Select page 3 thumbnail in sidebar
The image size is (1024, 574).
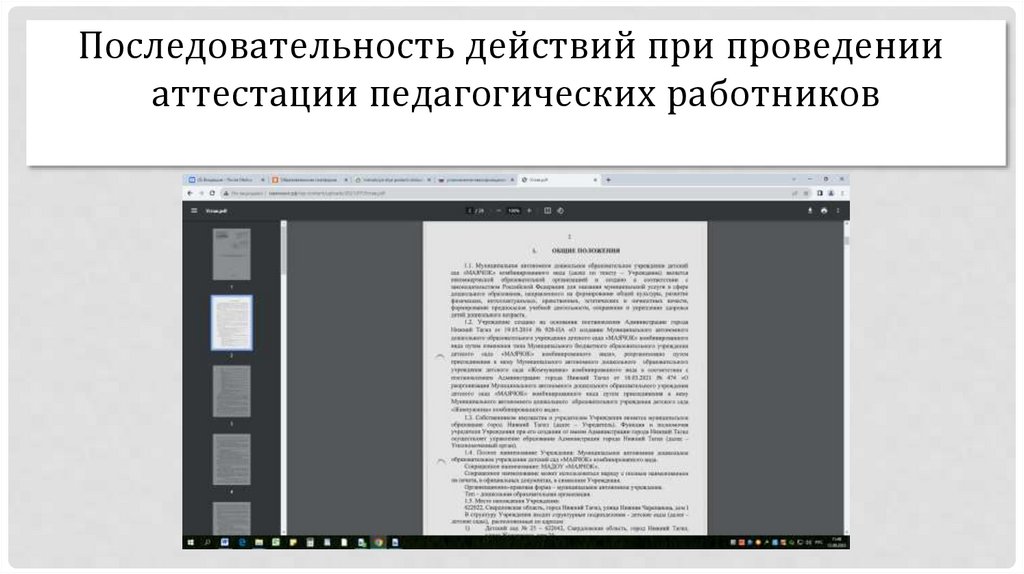(x=231, y=391)
